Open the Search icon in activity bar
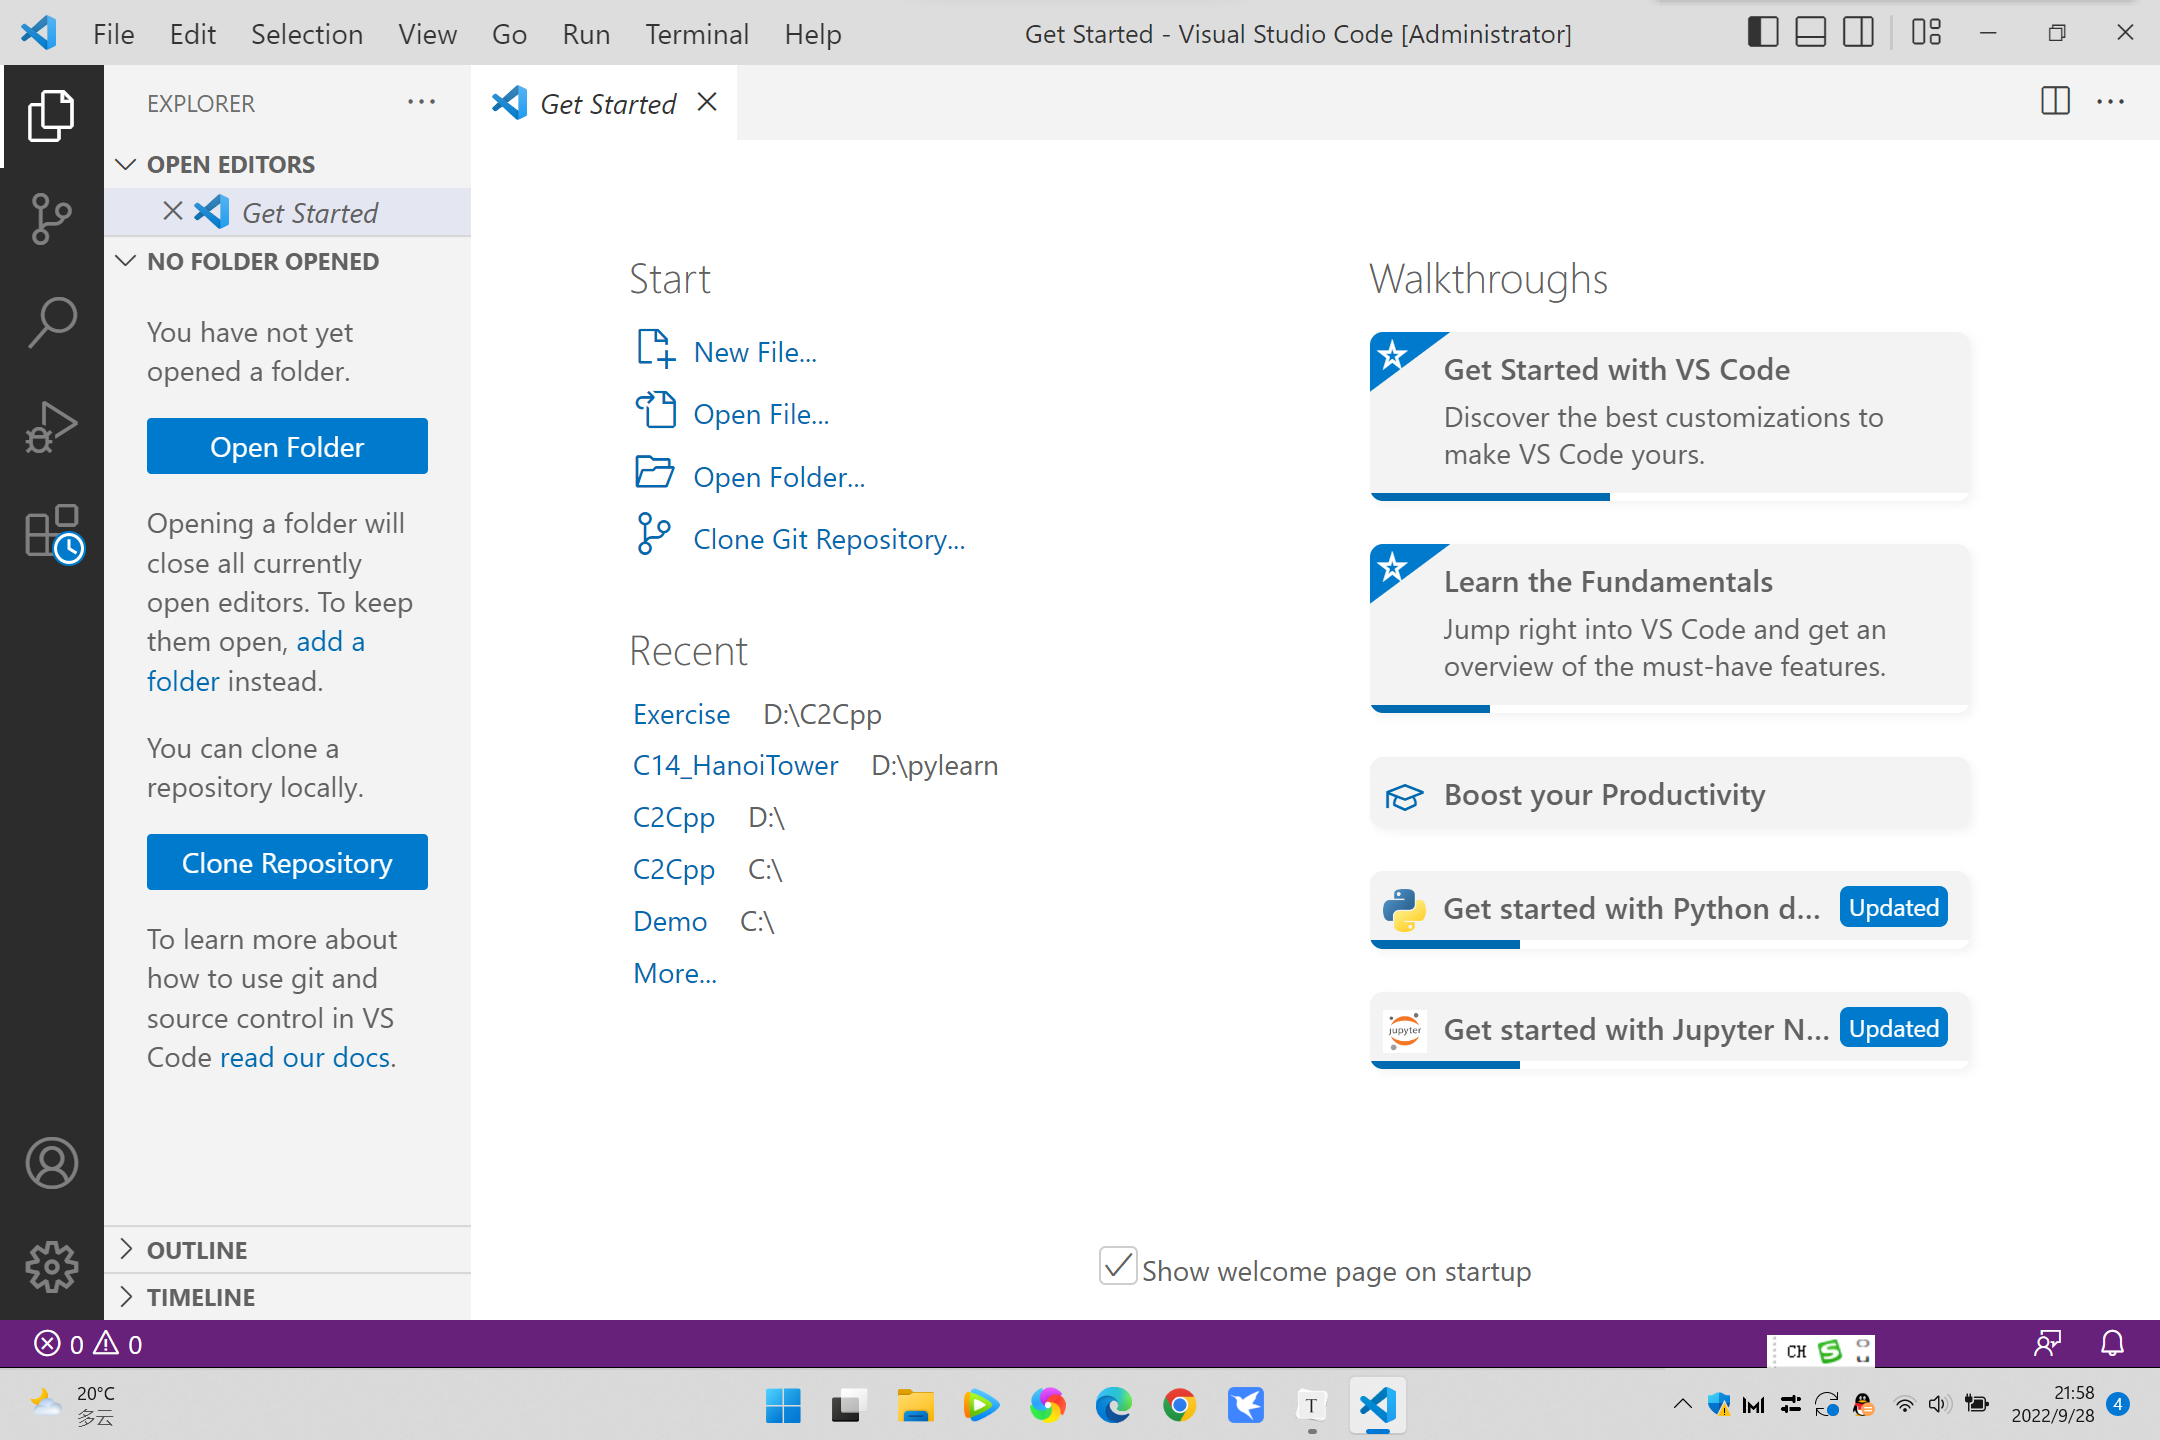This screenshot has height=1440, width=2160. click(x=52, y=320)
